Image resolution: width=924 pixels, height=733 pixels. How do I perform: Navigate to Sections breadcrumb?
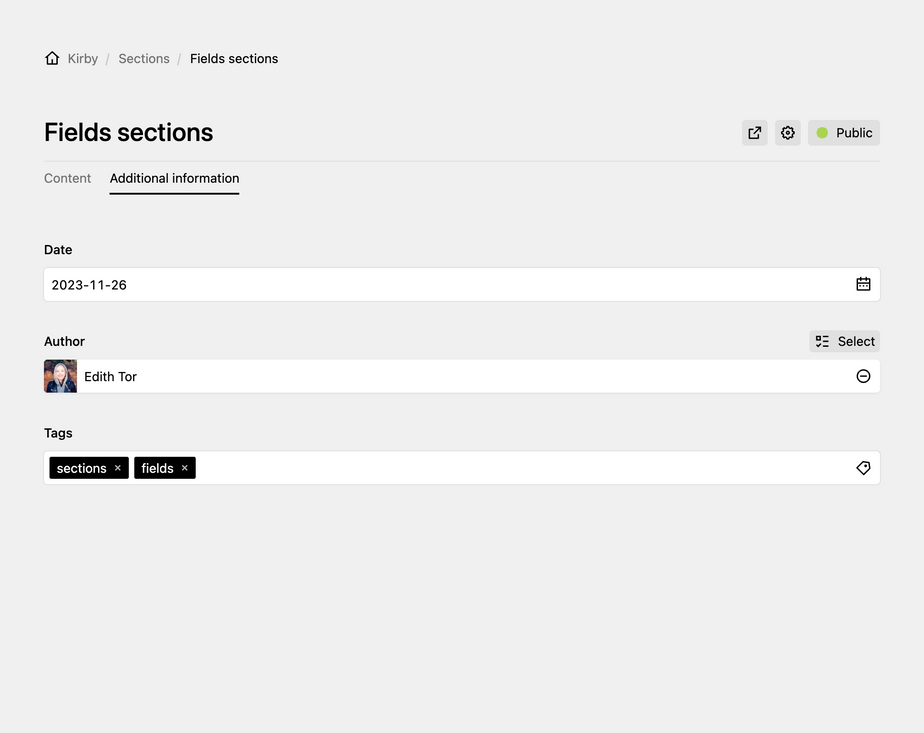pos(144,59)
